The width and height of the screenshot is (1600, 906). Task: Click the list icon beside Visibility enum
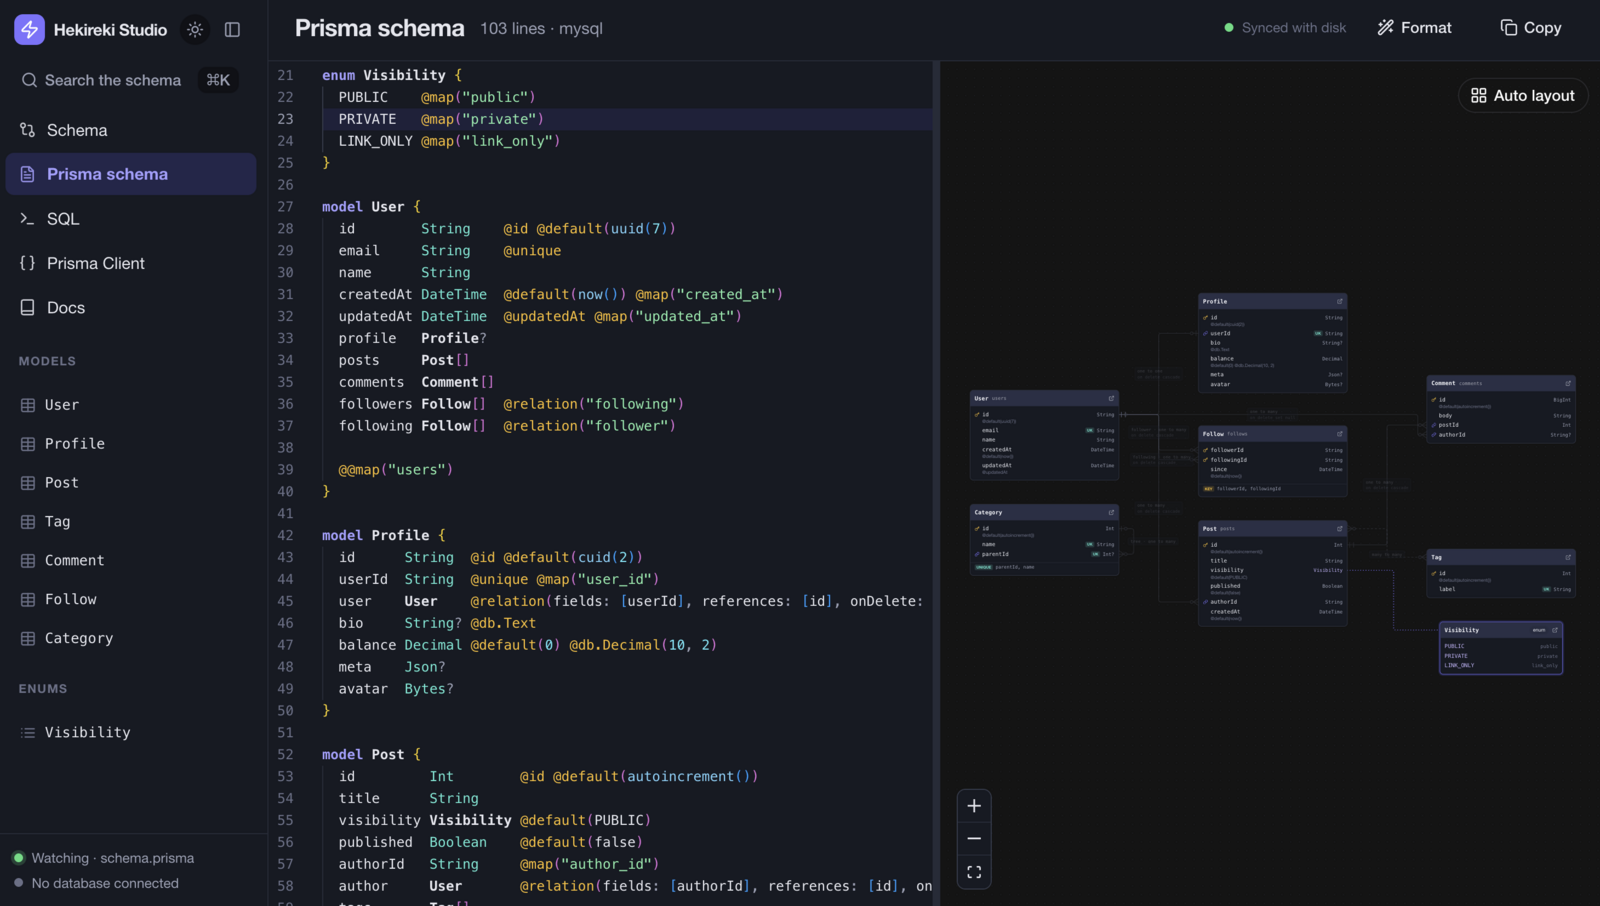[28, 733]
